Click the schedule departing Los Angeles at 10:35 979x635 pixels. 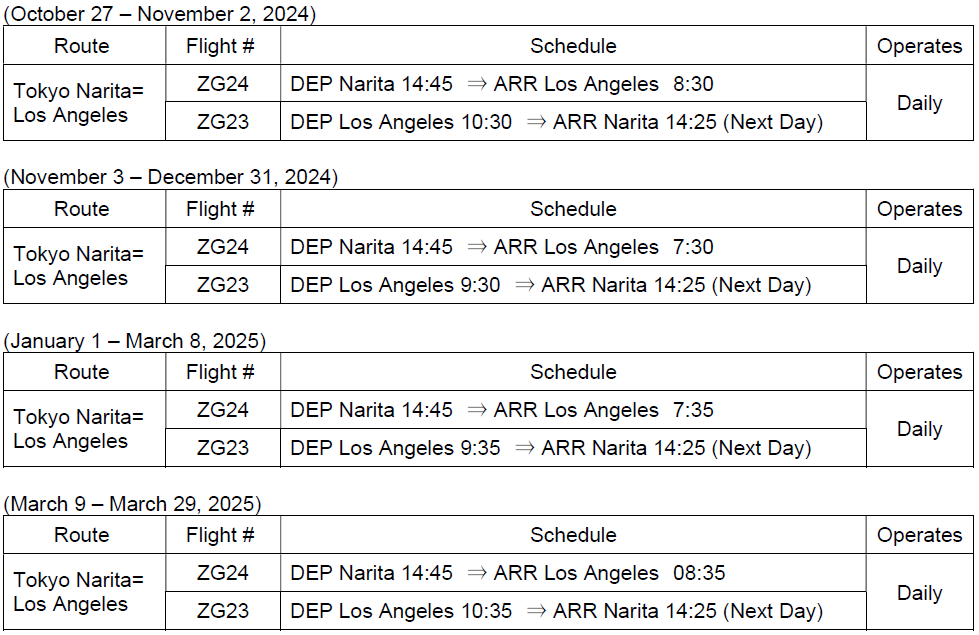pyautogui.click(x=556, y=611)
